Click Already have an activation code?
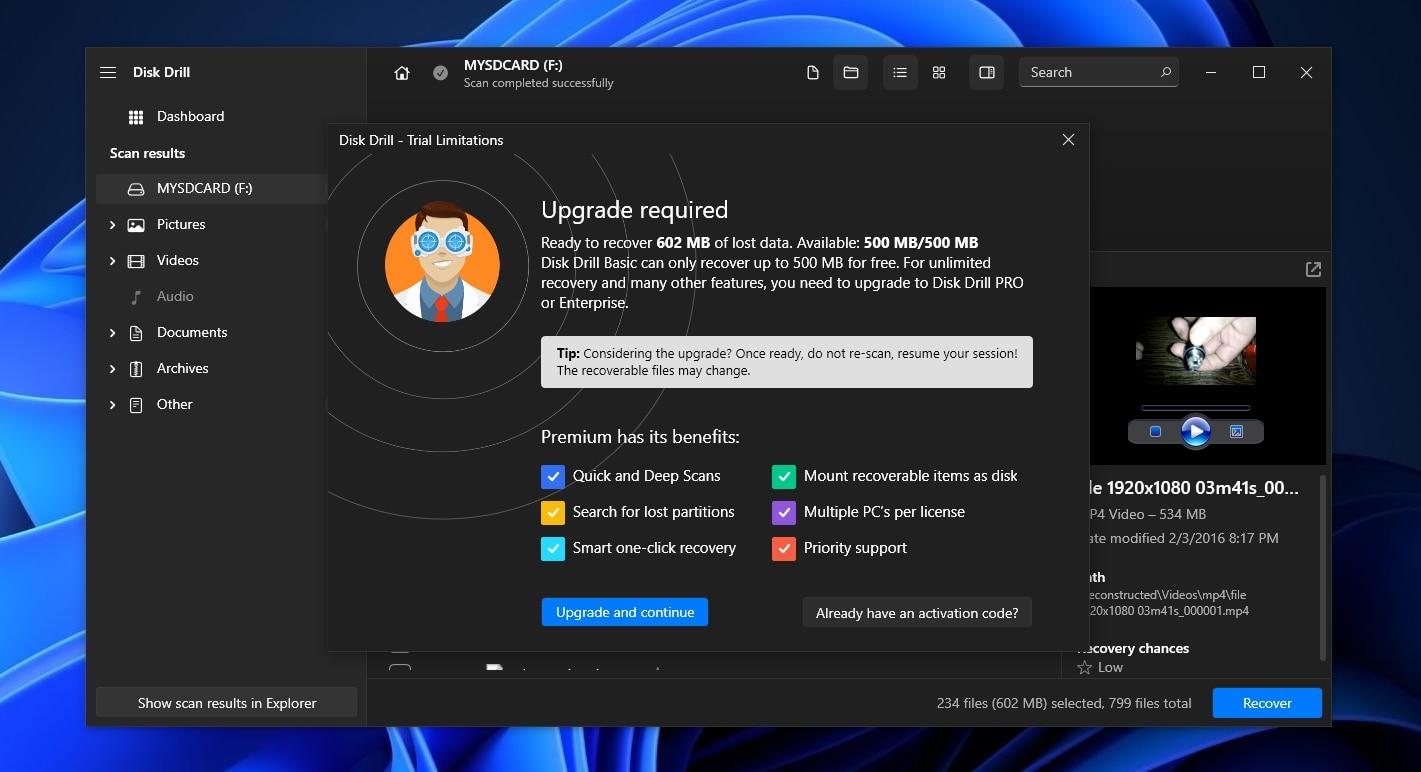This screenshot has width=1421, height=772. tap(916, 612)
